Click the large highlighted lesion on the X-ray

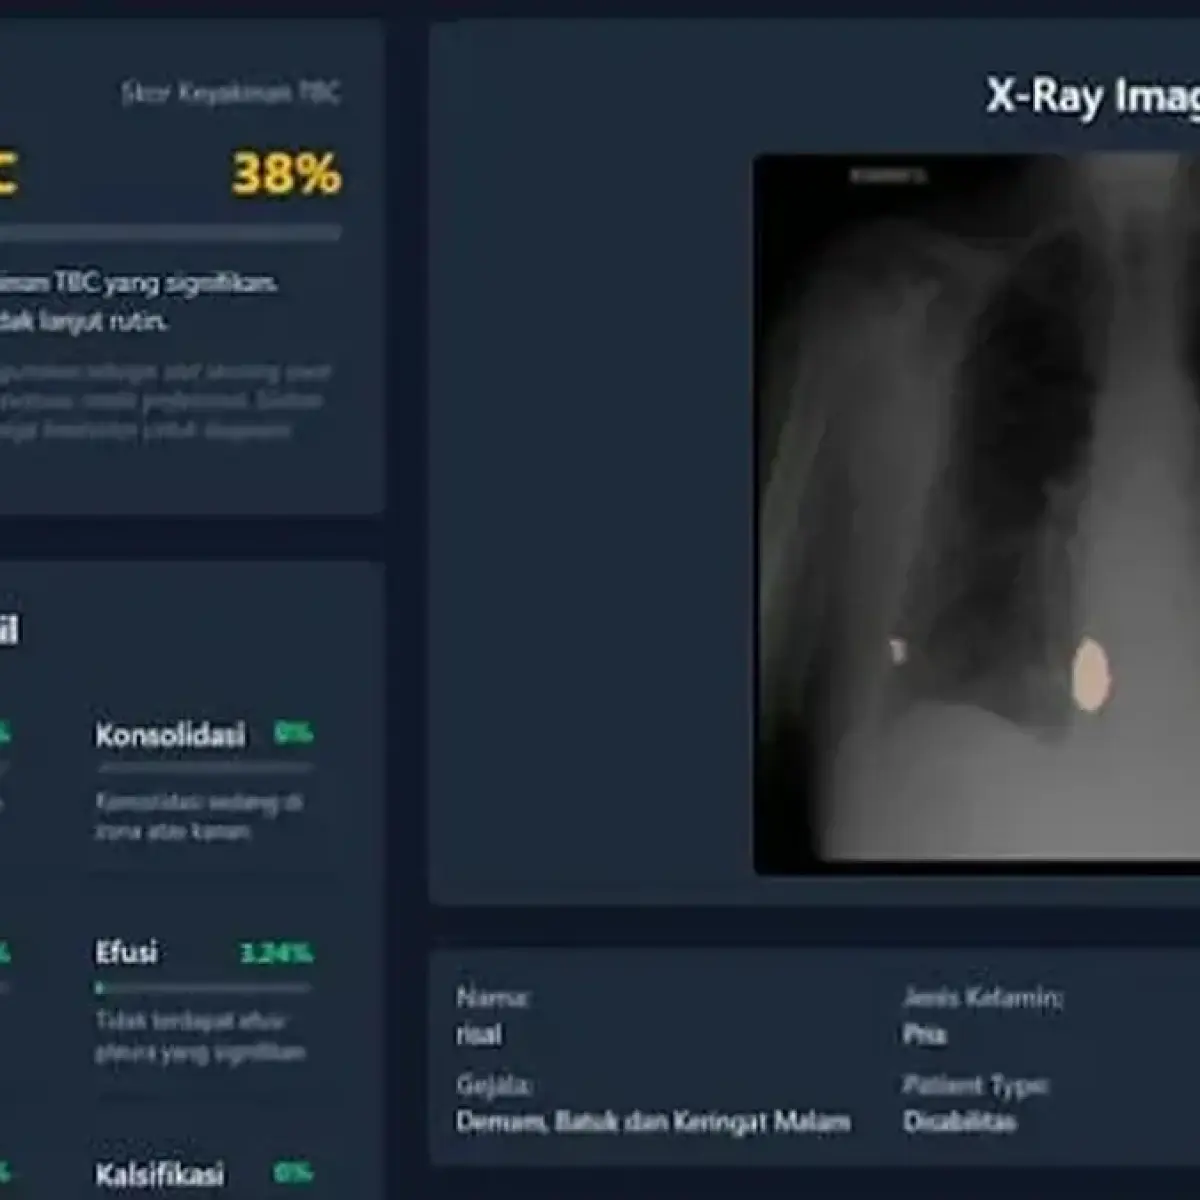pos(1090,675)
